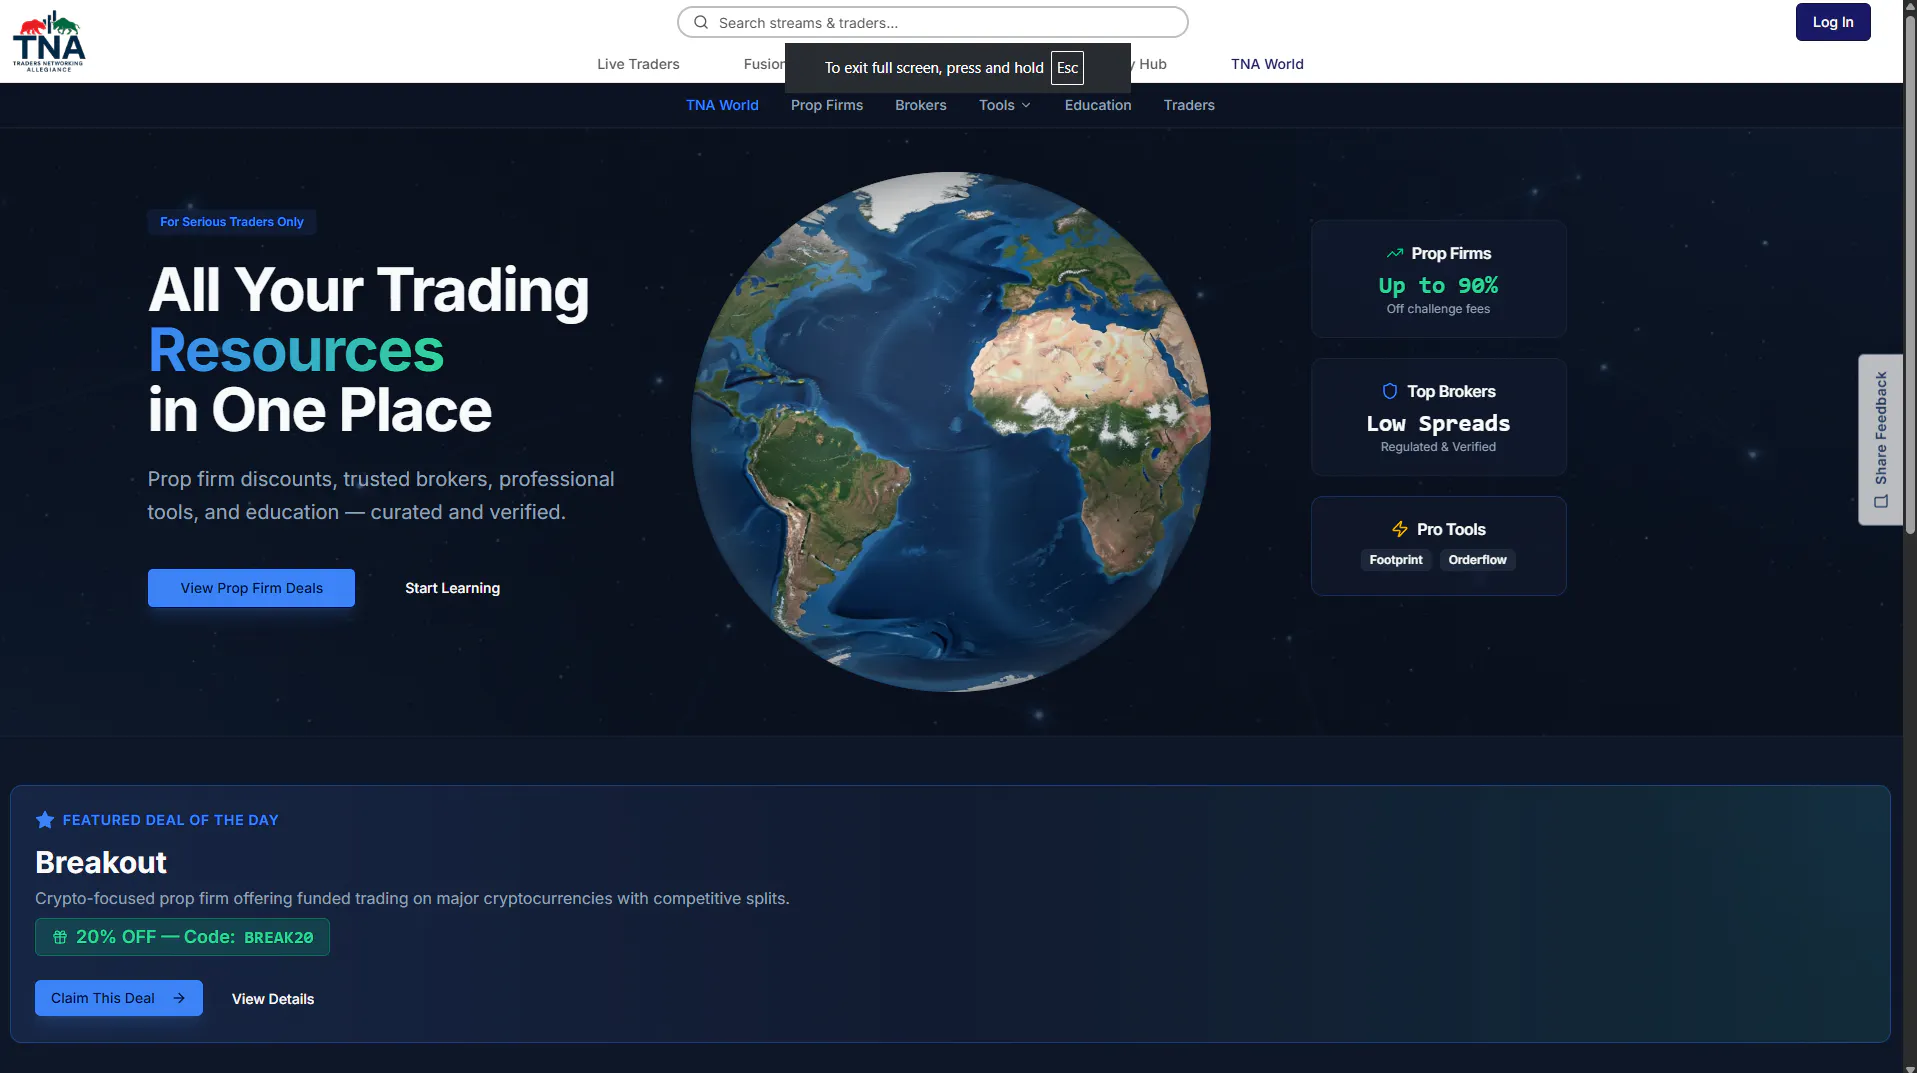Viewport: 1917px width, 1073px height.
Task: Open the TNA World sub-navigation item
Action: pyautogui.click(x=722, y=105)
